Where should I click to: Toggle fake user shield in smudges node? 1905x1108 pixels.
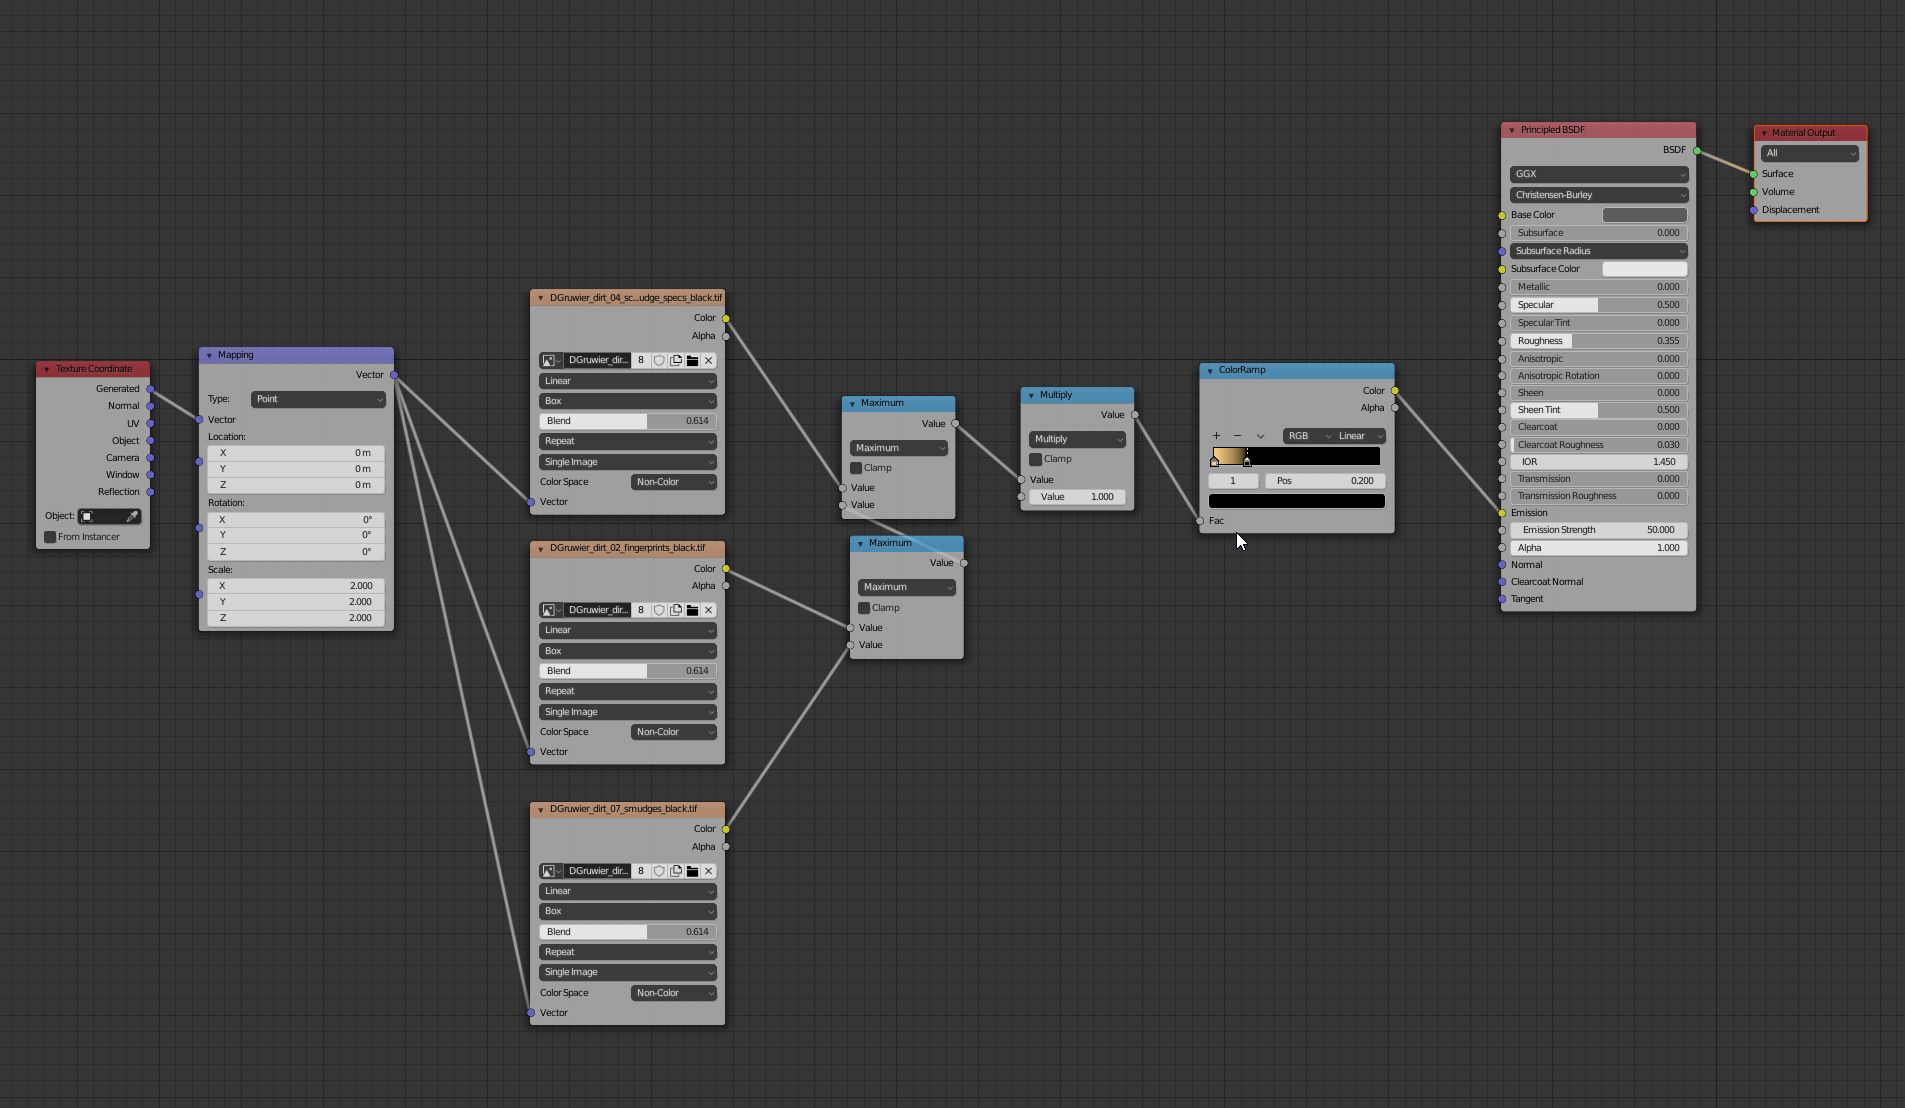click(x=659, y=871)
